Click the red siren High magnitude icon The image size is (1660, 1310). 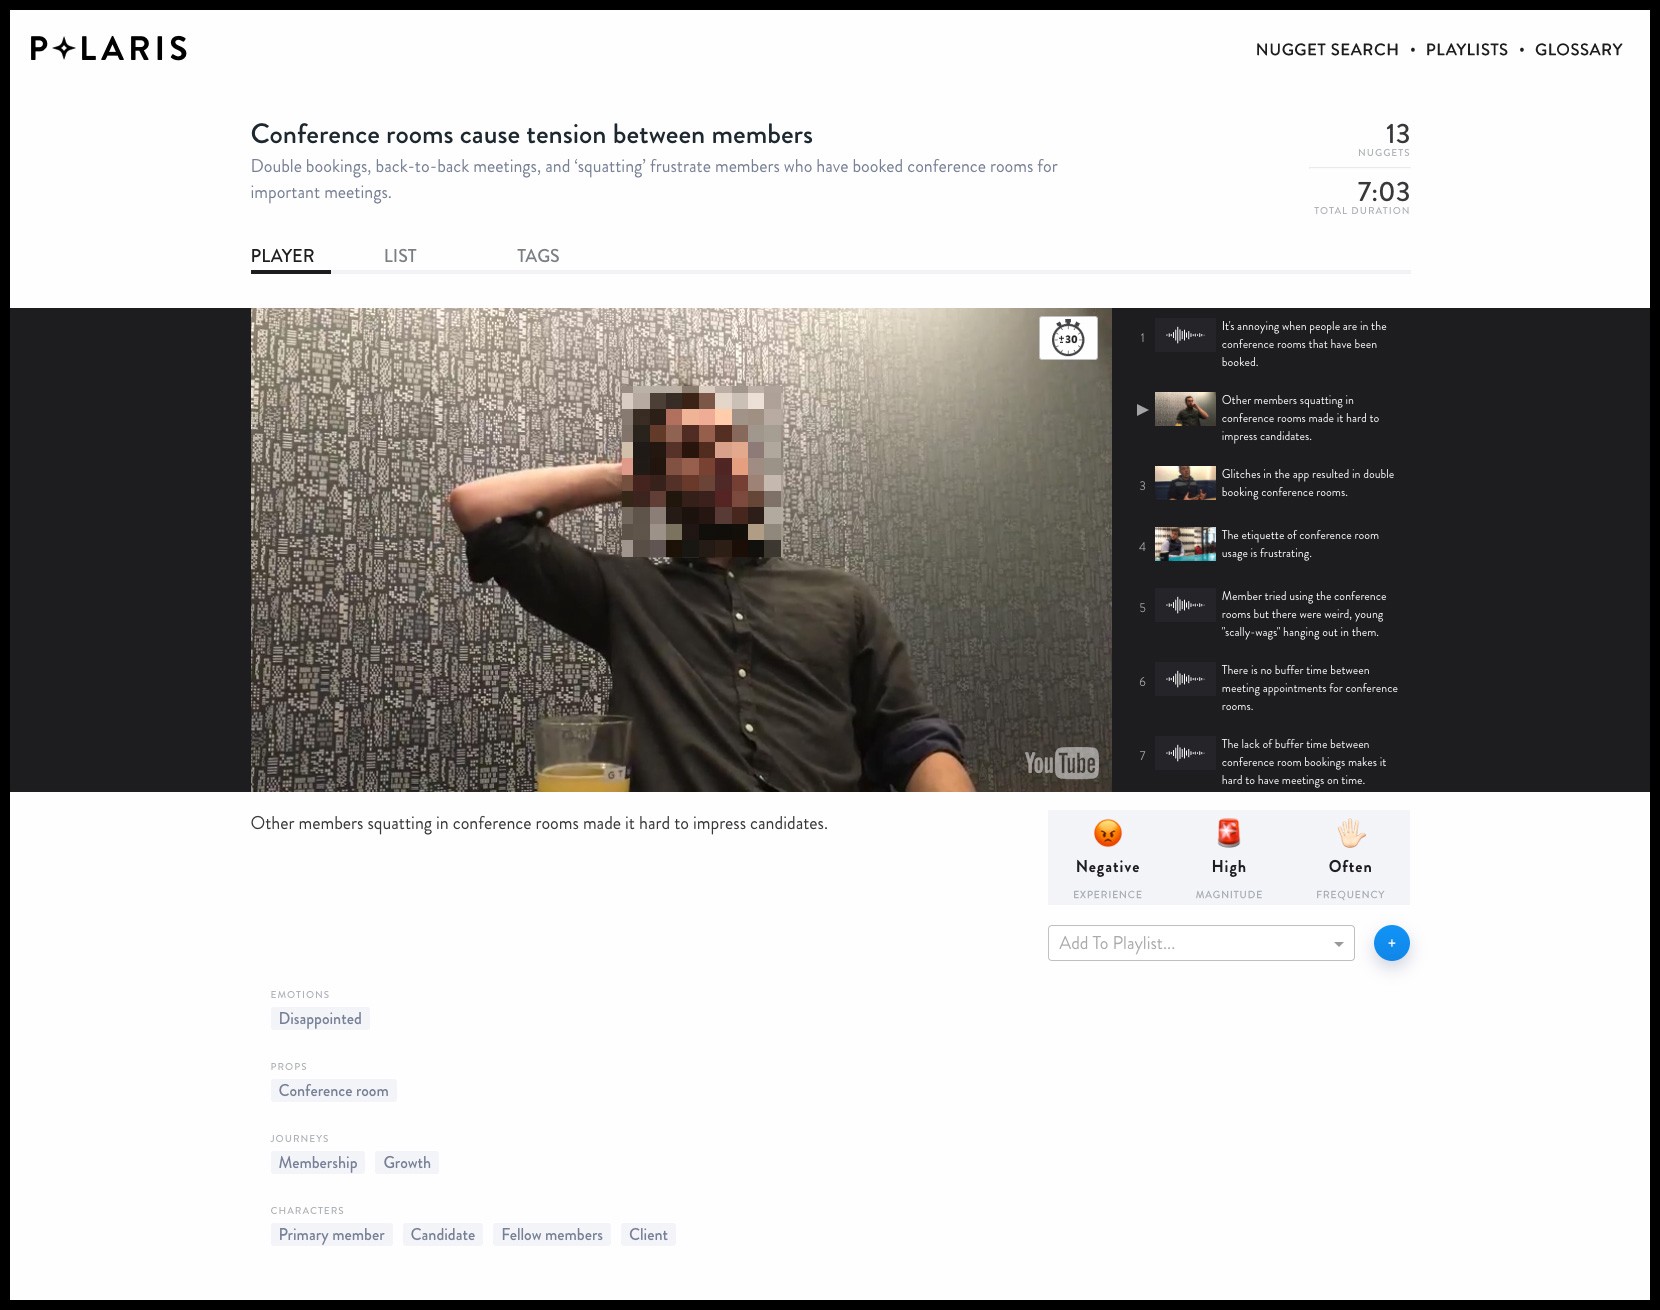click(1228, 833)
